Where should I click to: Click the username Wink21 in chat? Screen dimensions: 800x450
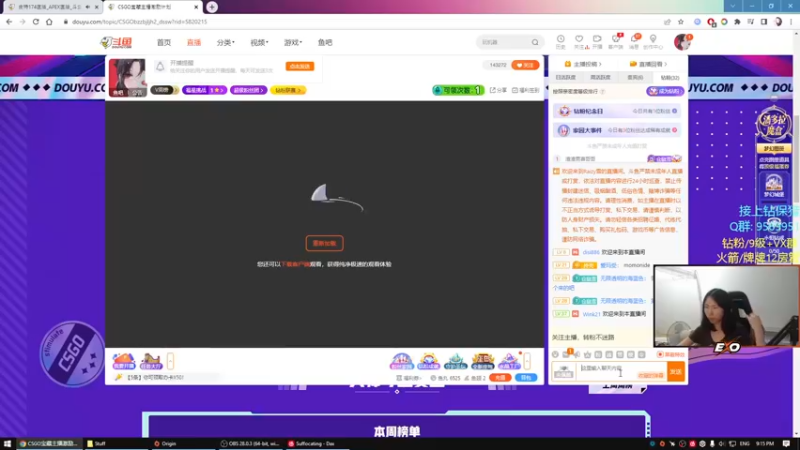[591, 314]
